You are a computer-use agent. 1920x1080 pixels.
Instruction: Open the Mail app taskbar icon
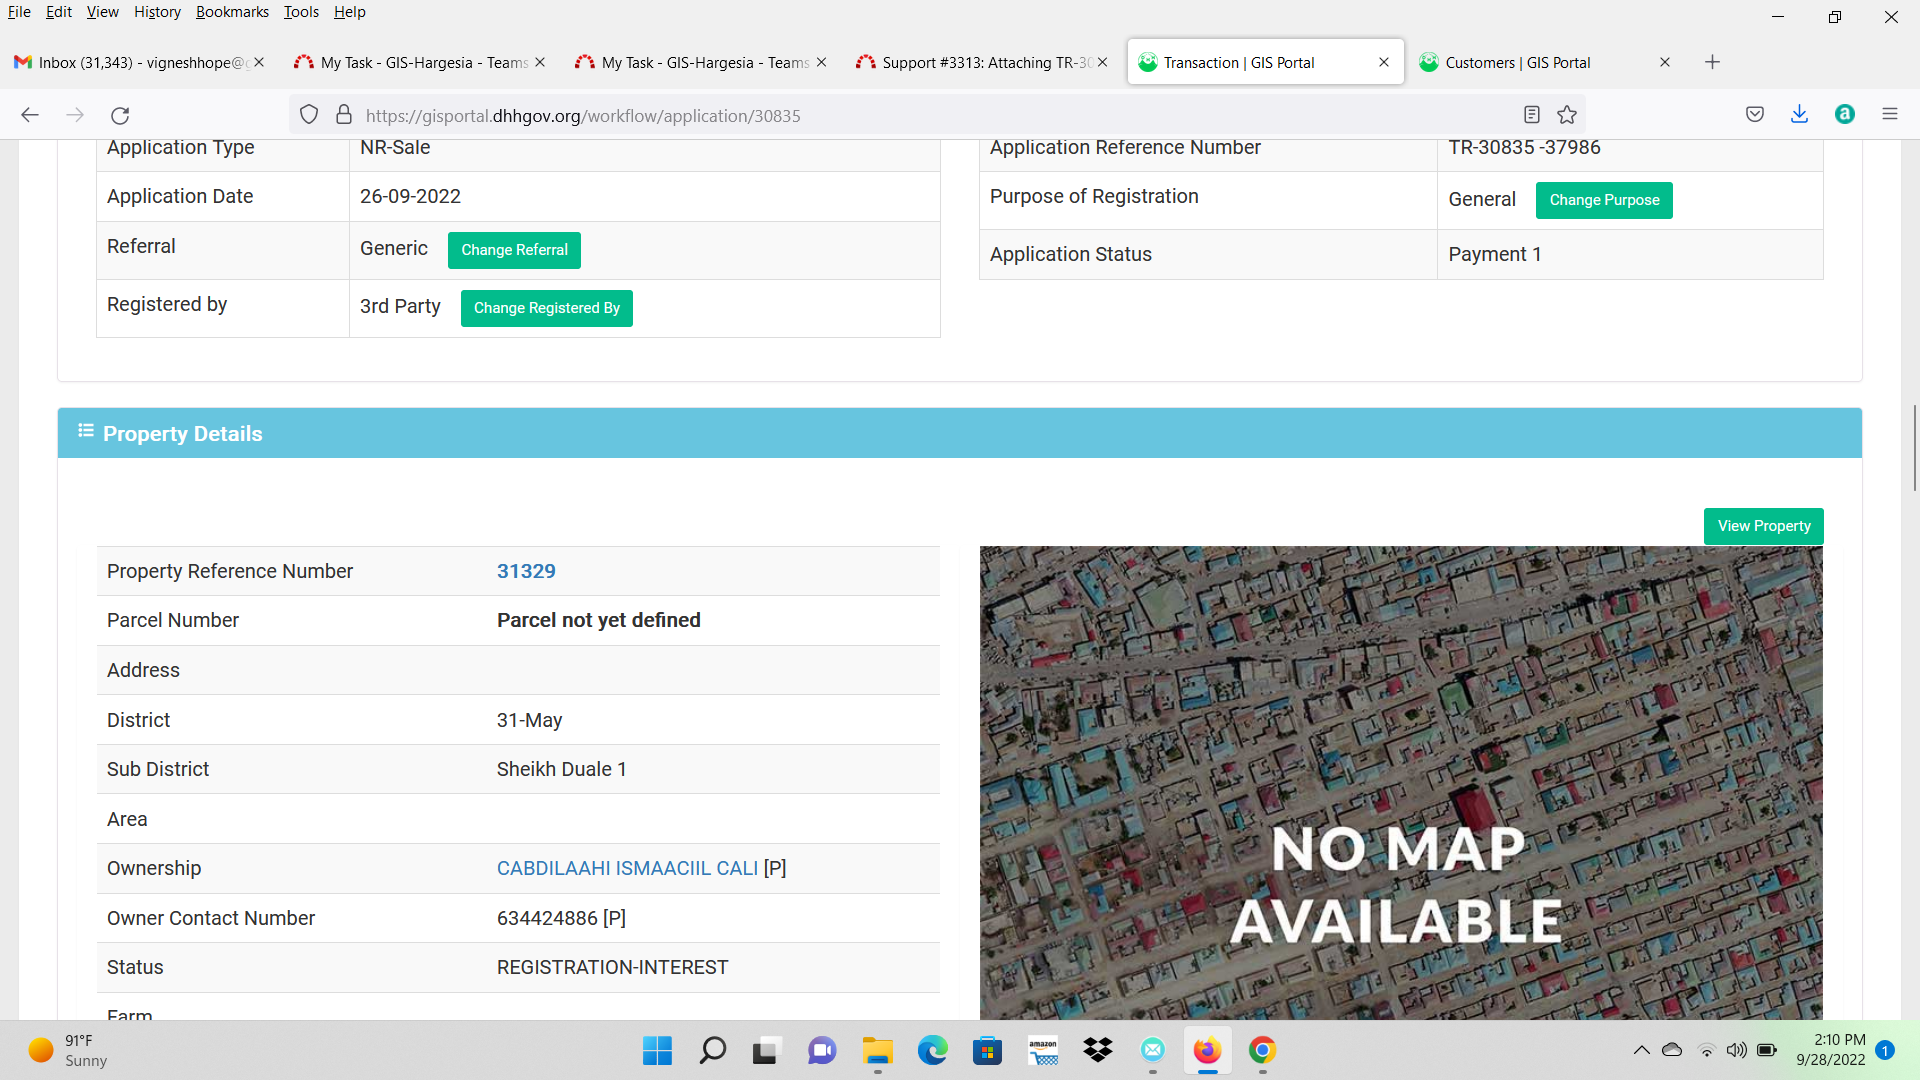coord(1153,1050)
